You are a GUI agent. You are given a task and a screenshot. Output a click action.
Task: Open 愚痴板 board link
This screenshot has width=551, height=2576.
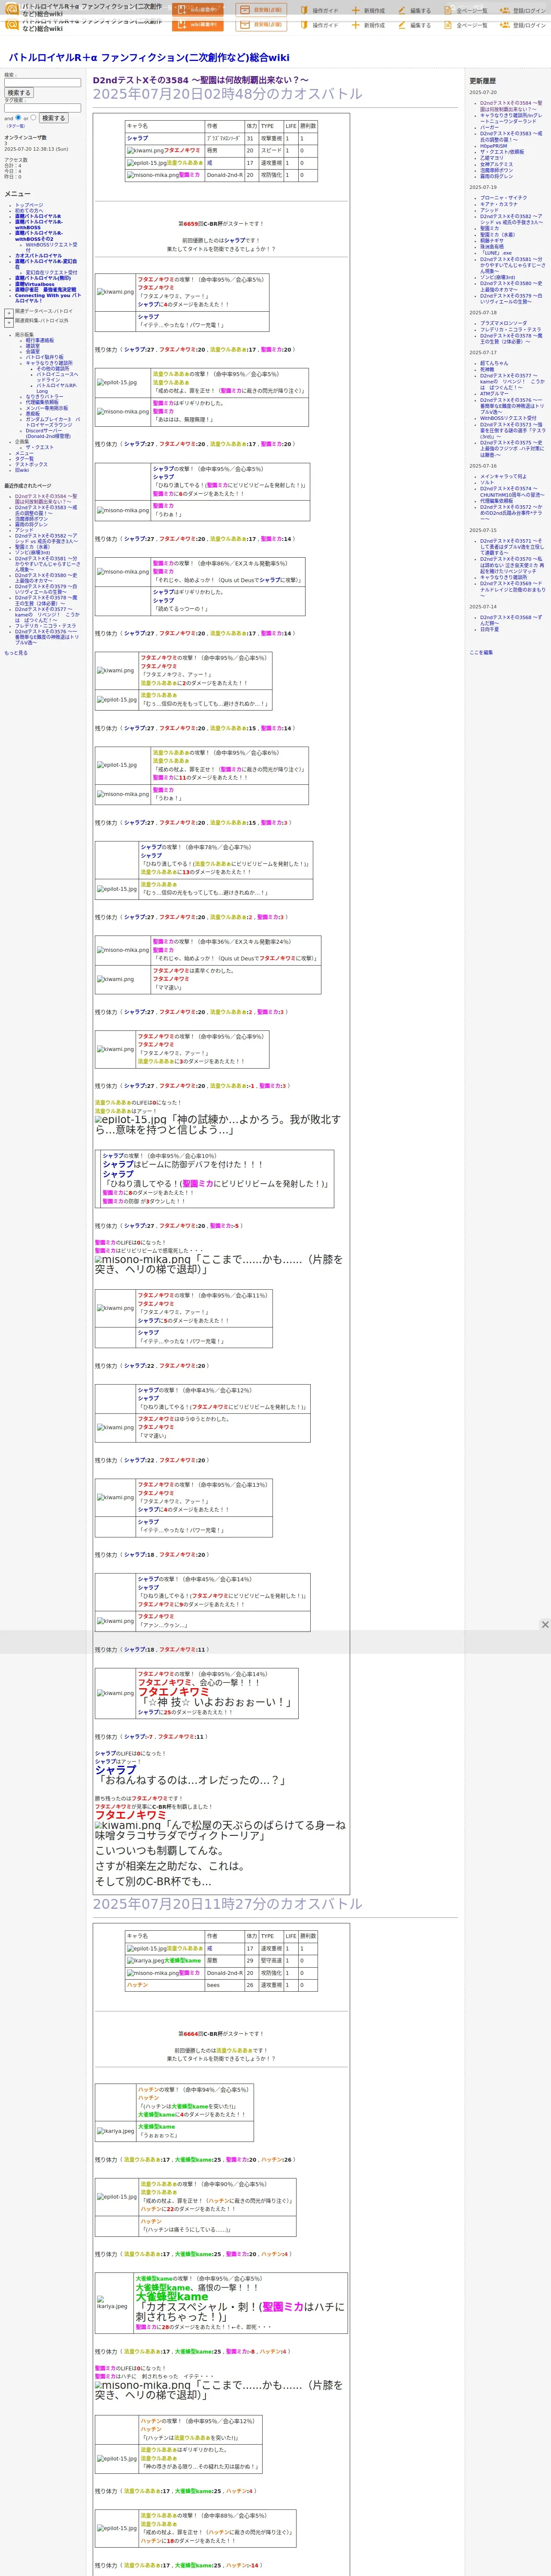coord(33,414)
